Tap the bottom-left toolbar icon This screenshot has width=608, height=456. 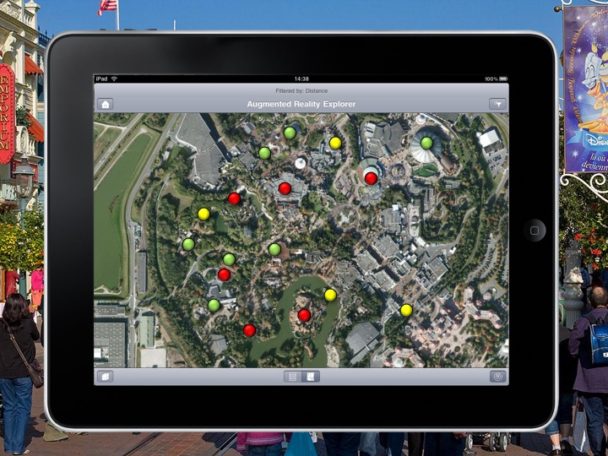pos(106,377)
